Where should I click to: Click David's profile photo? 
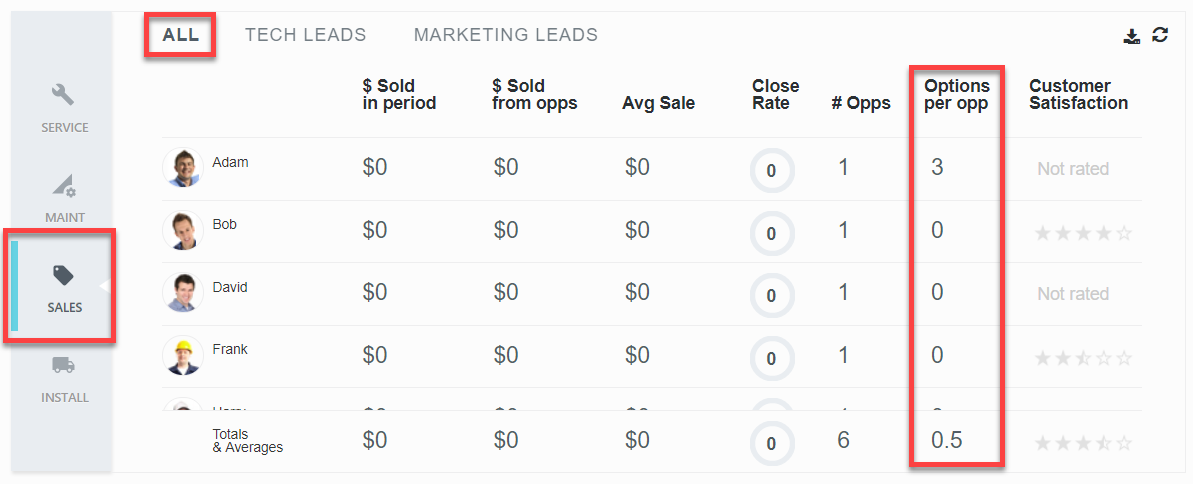coord(183,292)
